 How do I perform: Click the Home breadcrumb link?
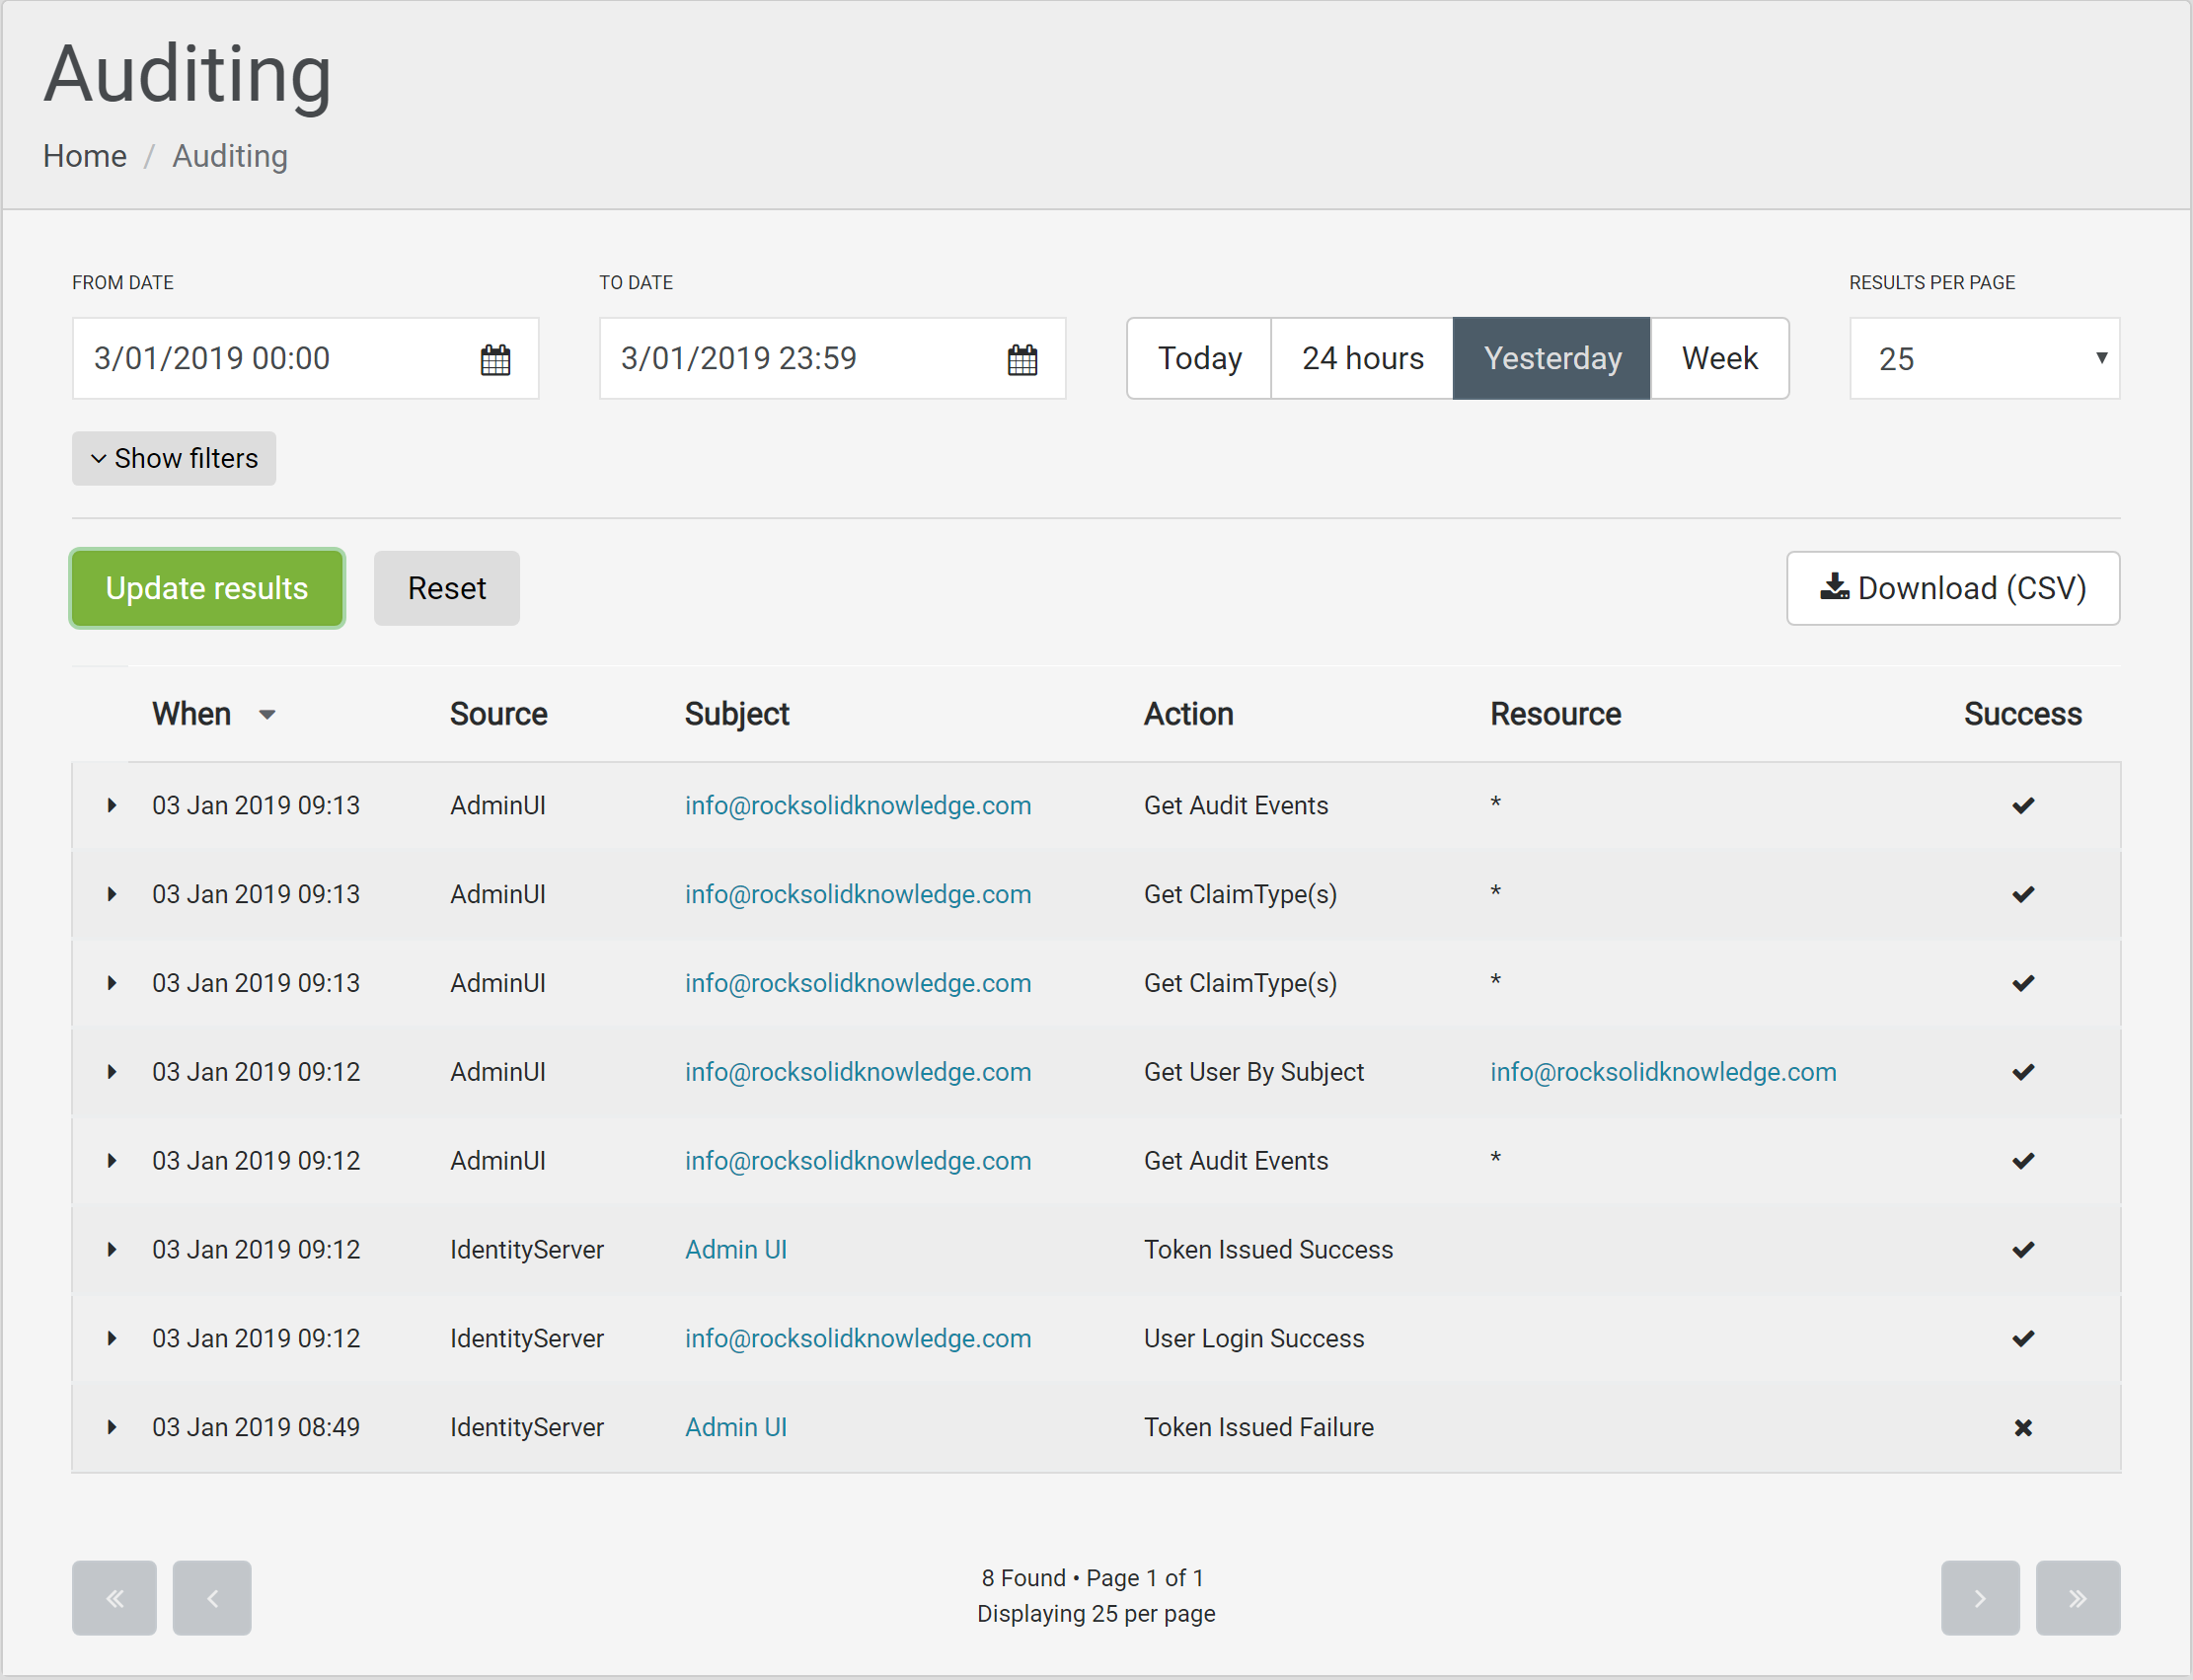(x=85, y=156)
